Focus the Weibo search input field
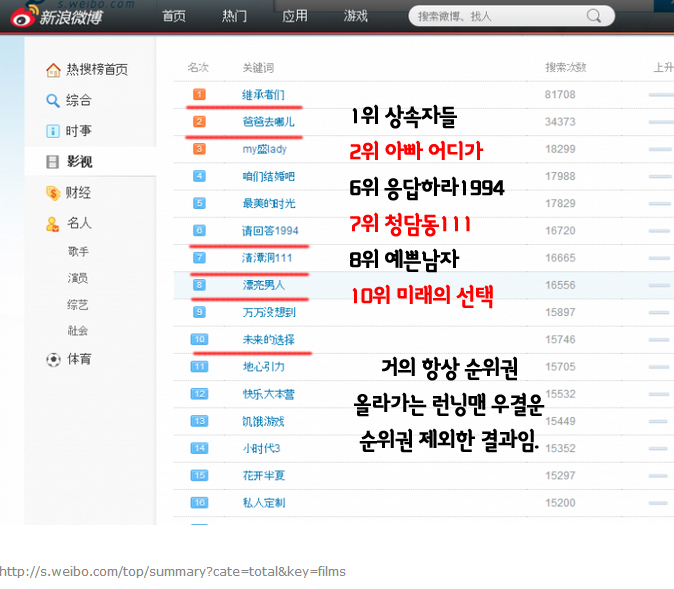Viewport: 674px width, 589px height. [x=495, y=17]
